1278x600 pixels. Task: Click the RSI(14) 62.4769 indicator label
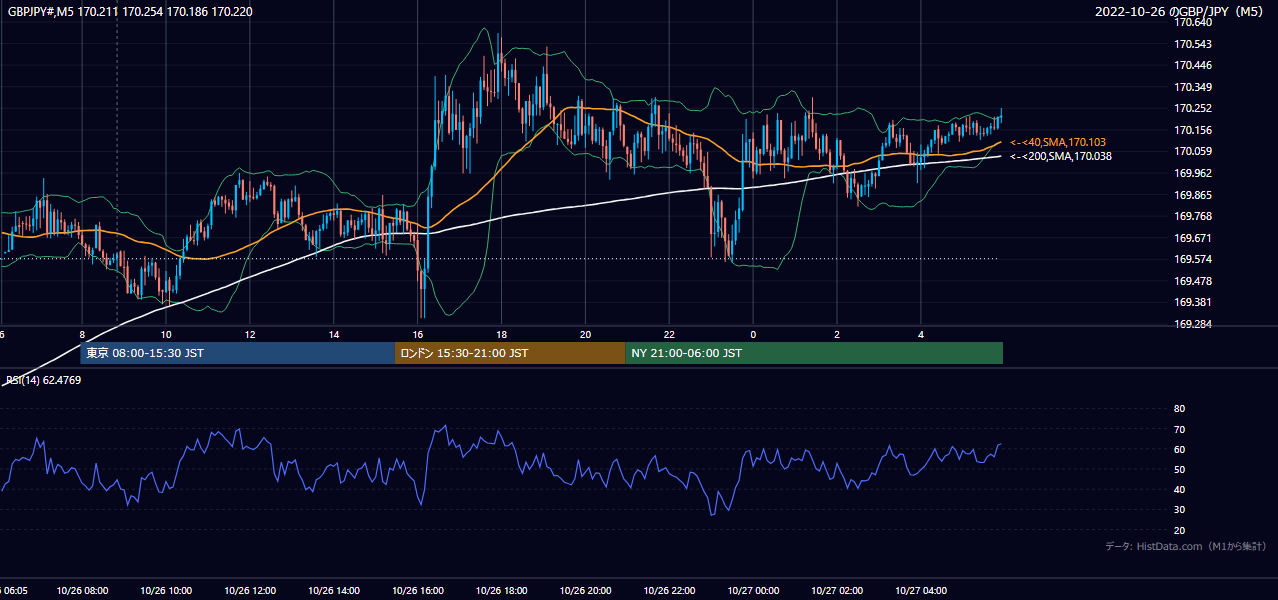pyautogui.click(x=44, y=380)
